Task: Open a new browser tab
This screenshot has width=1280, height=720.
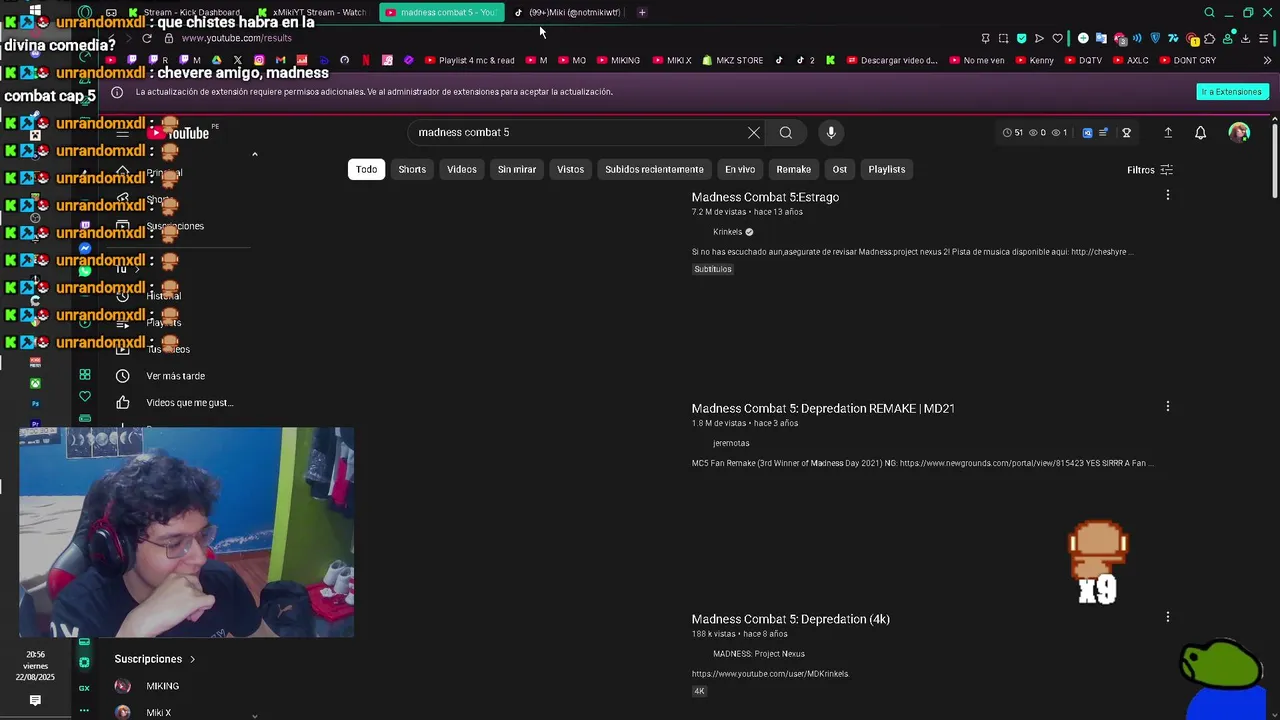Action: click(642, 12)
